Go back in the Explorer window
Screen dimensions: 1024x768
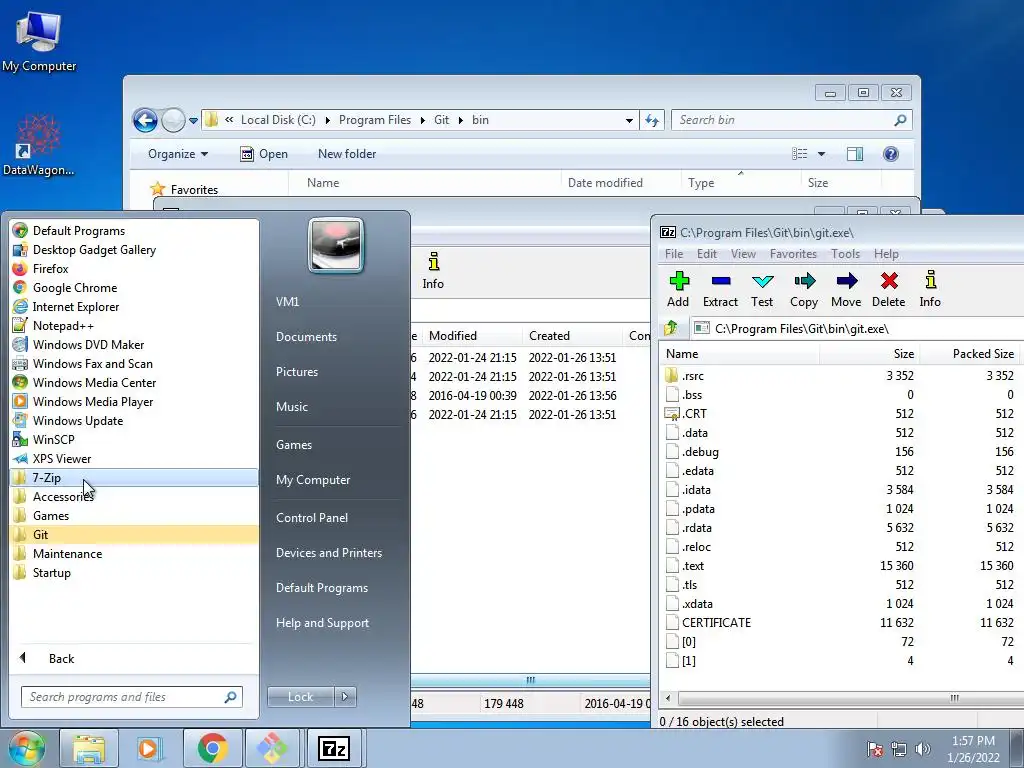[145, 120]
